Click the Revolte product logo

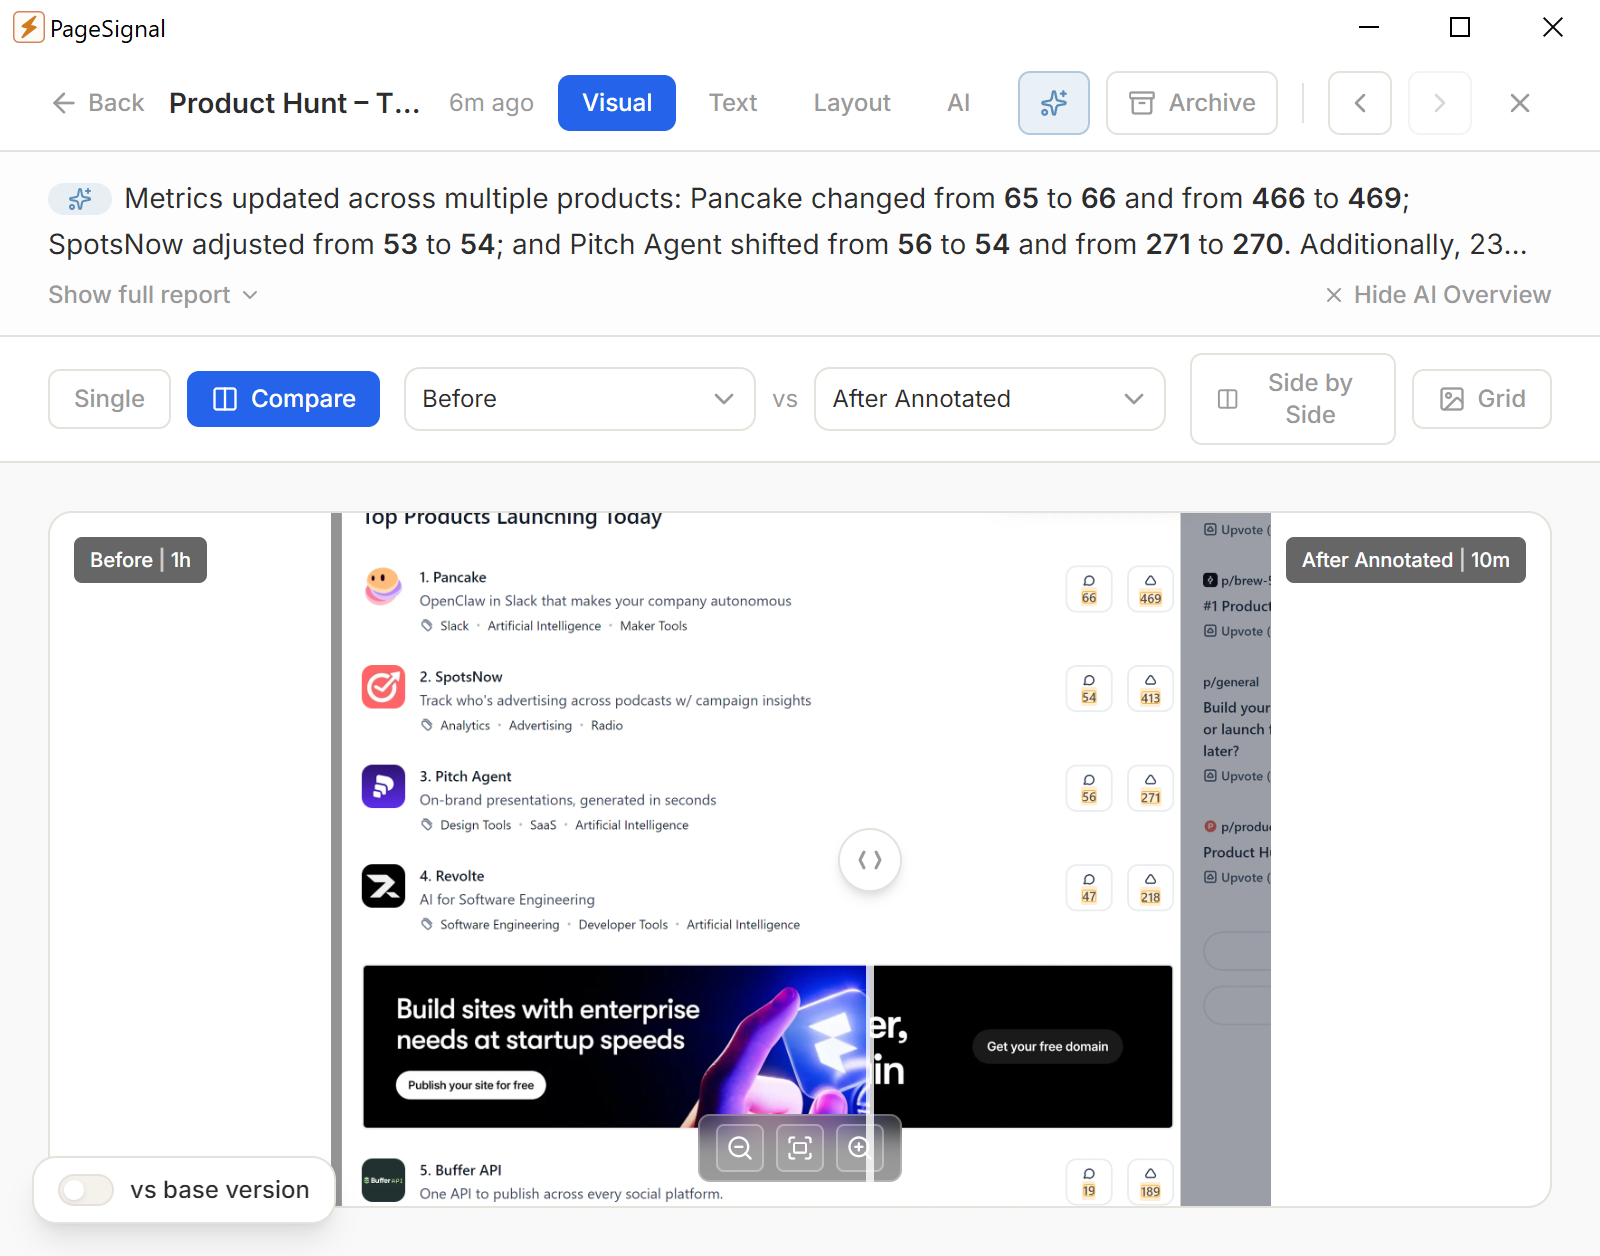(x=383, y=886)
